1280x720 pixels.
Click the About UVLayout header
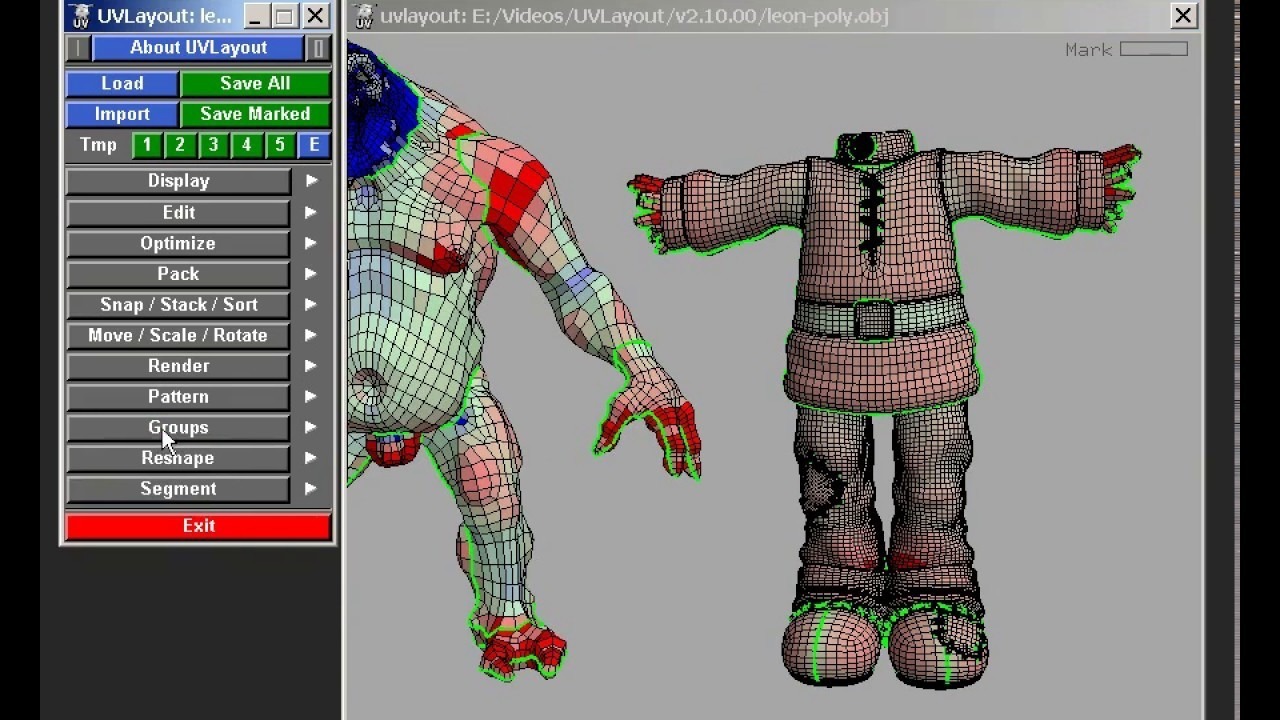[x=198, y=48]
